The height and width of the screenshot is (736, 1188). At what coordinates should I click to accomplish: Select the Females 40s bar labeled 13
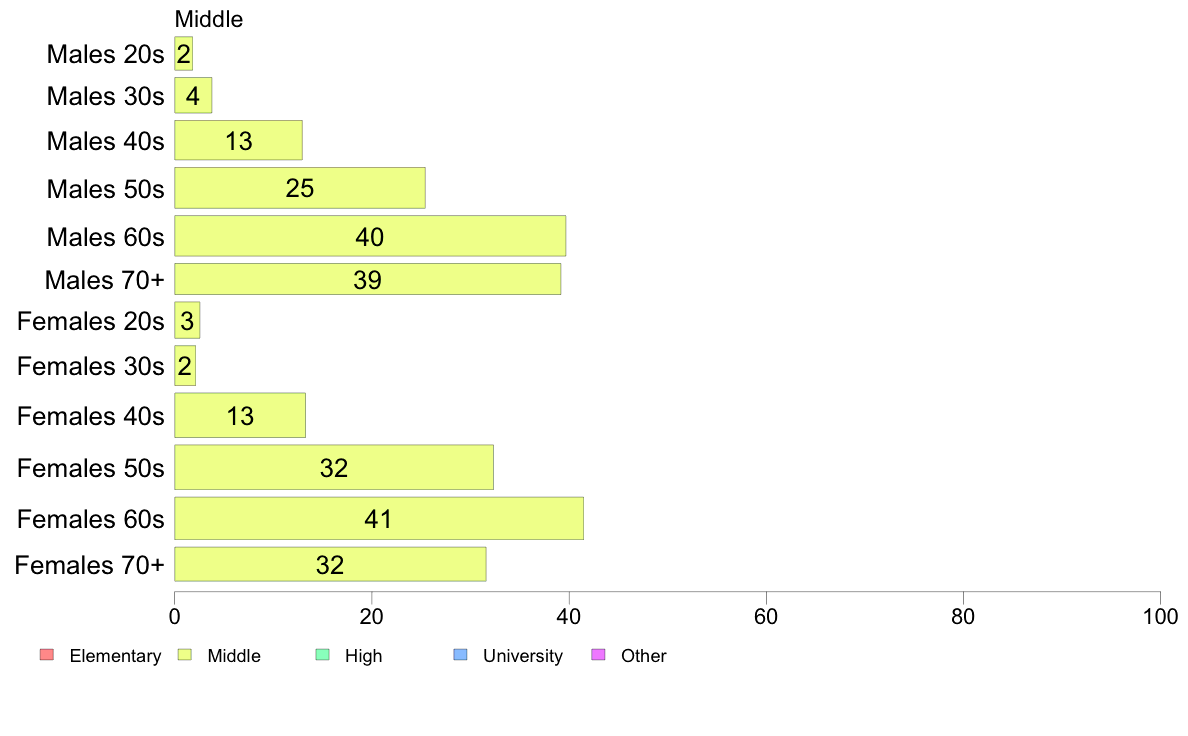coord(240,415)
